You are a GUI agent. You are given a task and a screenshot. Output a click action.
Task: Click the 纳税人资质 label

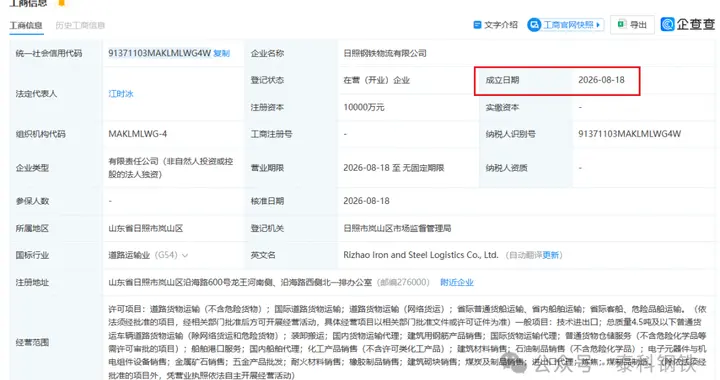pyautogui.click(x=506, y=168)
